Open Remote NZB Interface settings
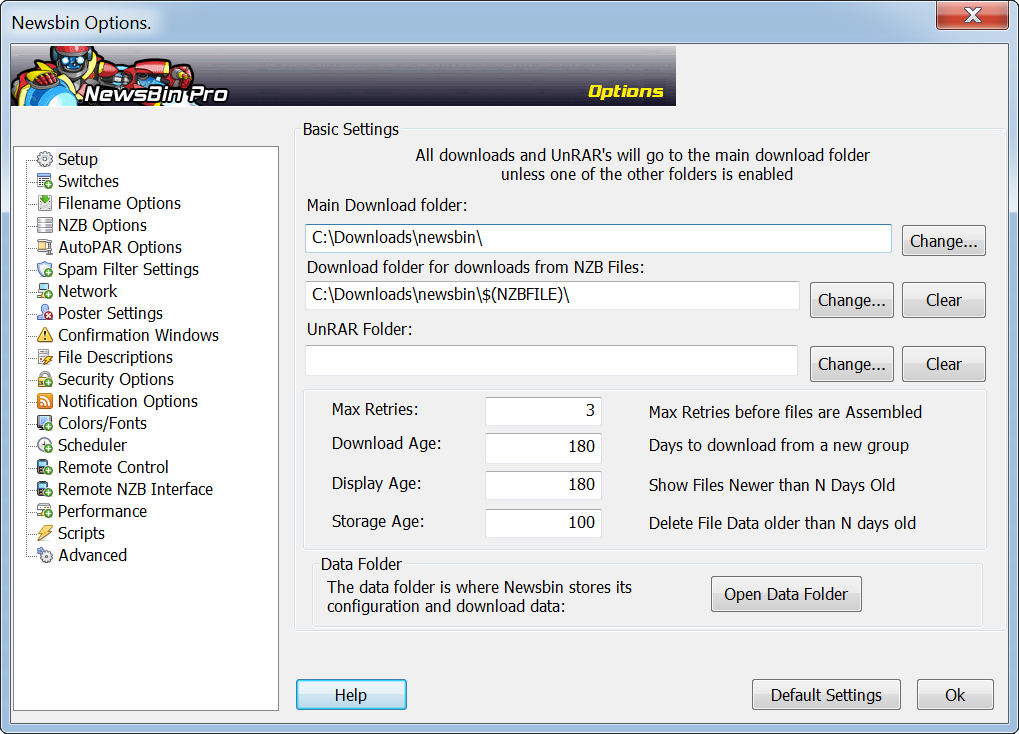This screenshot has width=1019, height=734. coord(135,490)
